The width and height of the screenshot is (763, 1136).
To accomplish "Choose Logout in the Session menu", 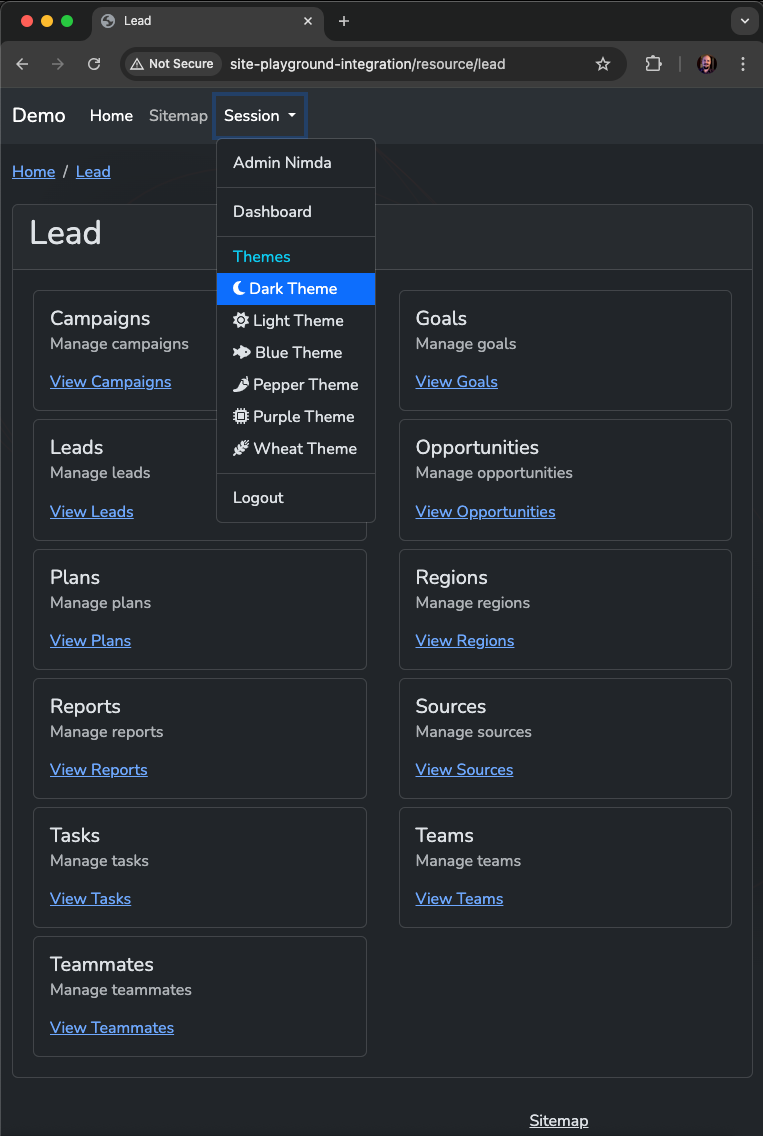I will (258, 498).
